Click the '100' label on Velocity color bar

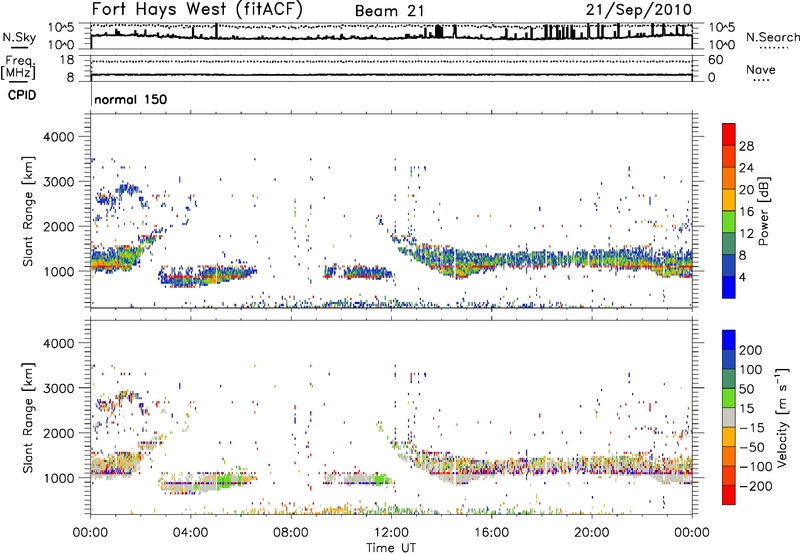pos(751,370)
